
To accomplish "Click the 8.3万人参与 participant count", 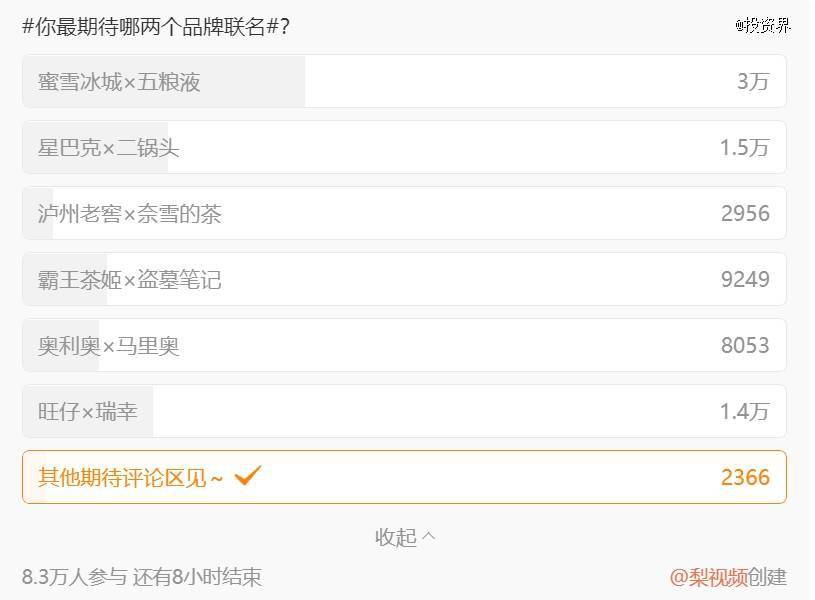I will (74, 577).
